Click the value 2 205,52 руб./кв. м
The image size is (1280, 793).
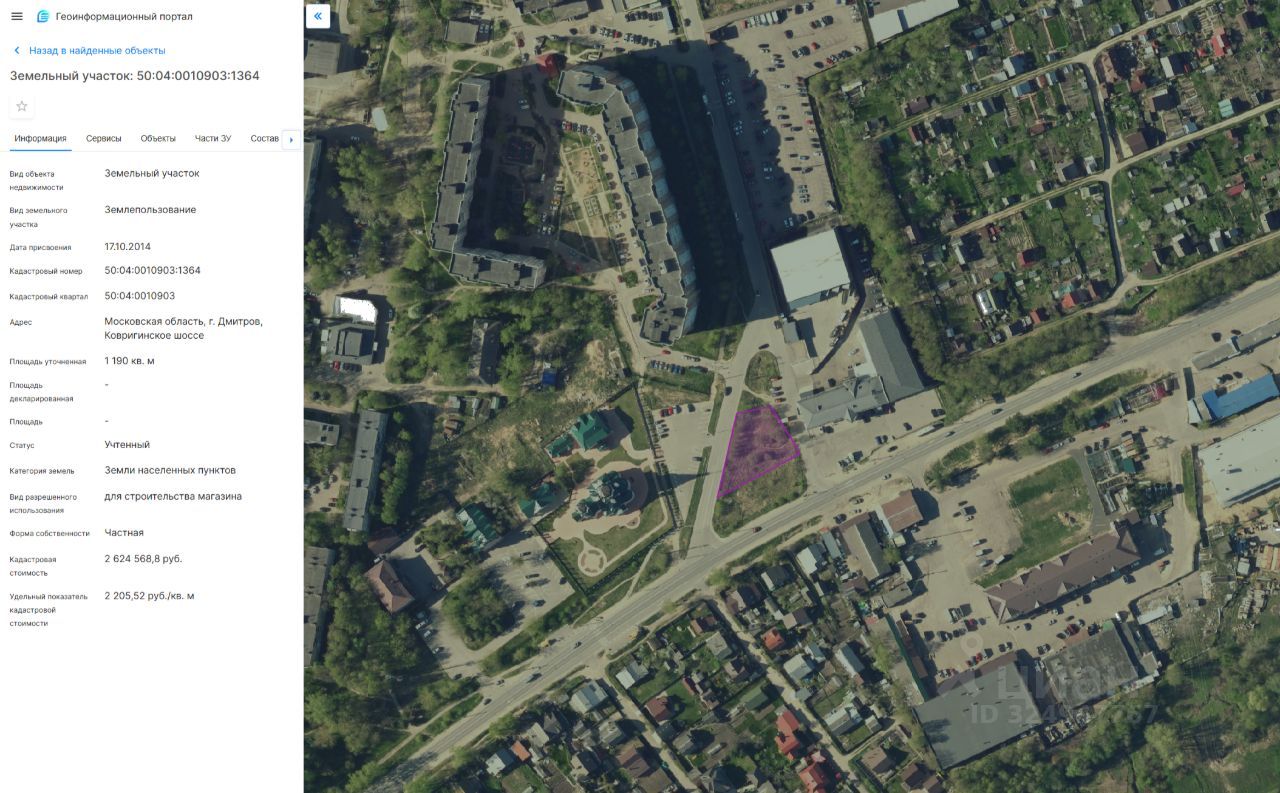click(x=150, y=596)
